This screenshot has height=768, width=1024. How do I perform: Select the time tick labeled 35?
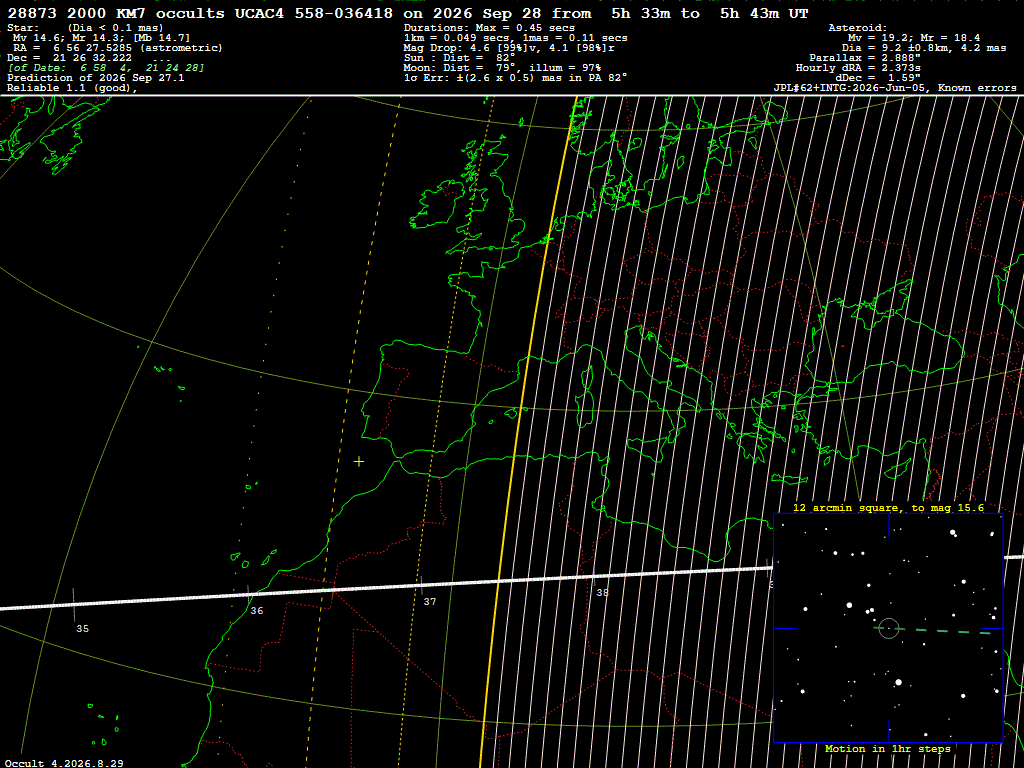click(82, 628)
